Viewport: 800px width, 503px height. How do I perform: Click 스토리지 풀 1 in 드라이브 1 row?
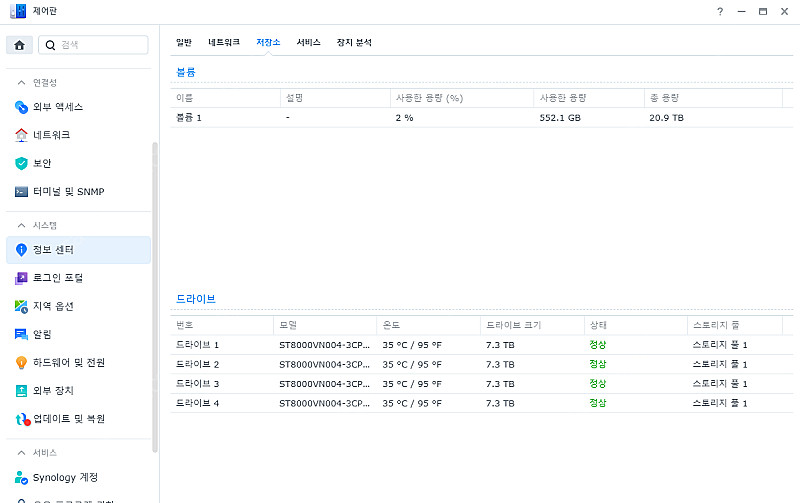(720, 345)
